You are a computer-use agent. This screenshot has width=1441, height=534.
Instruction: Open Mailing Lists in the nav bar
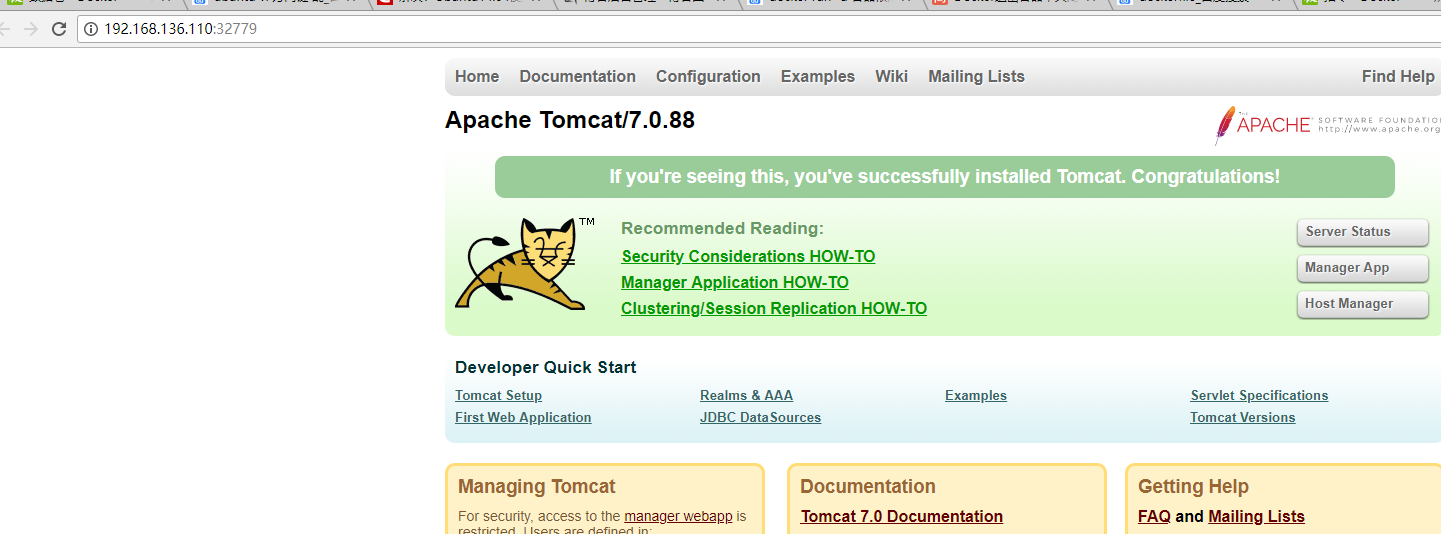[x=976, y=76]
